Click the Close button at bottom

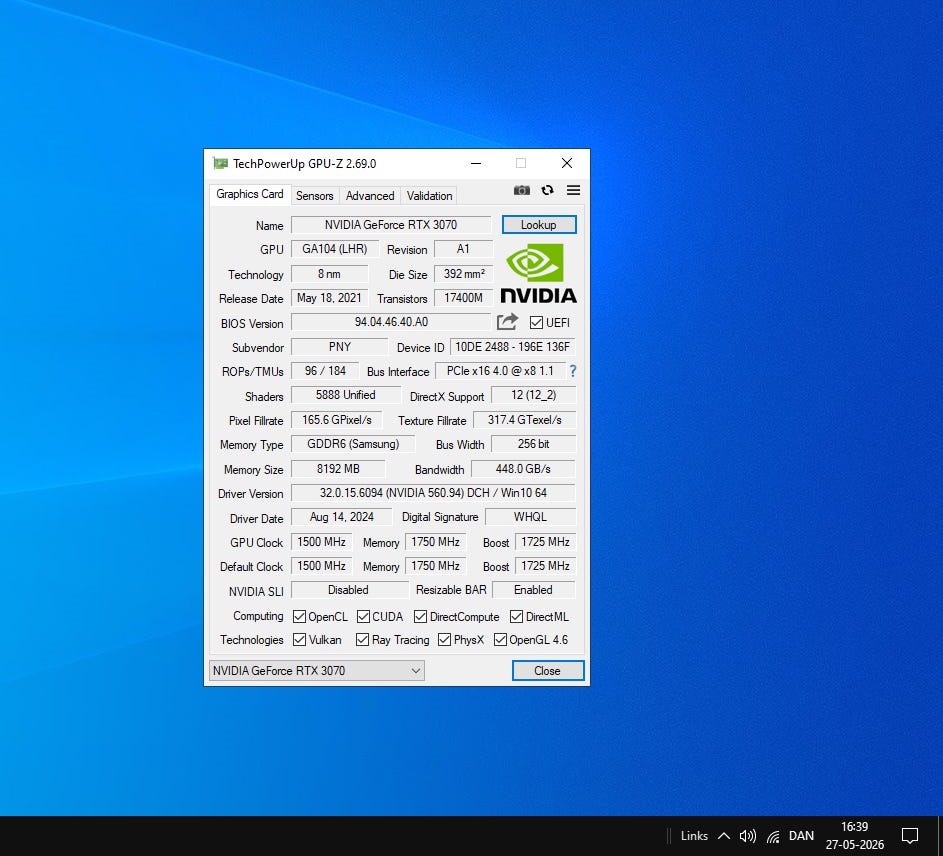tap(547, 671)
